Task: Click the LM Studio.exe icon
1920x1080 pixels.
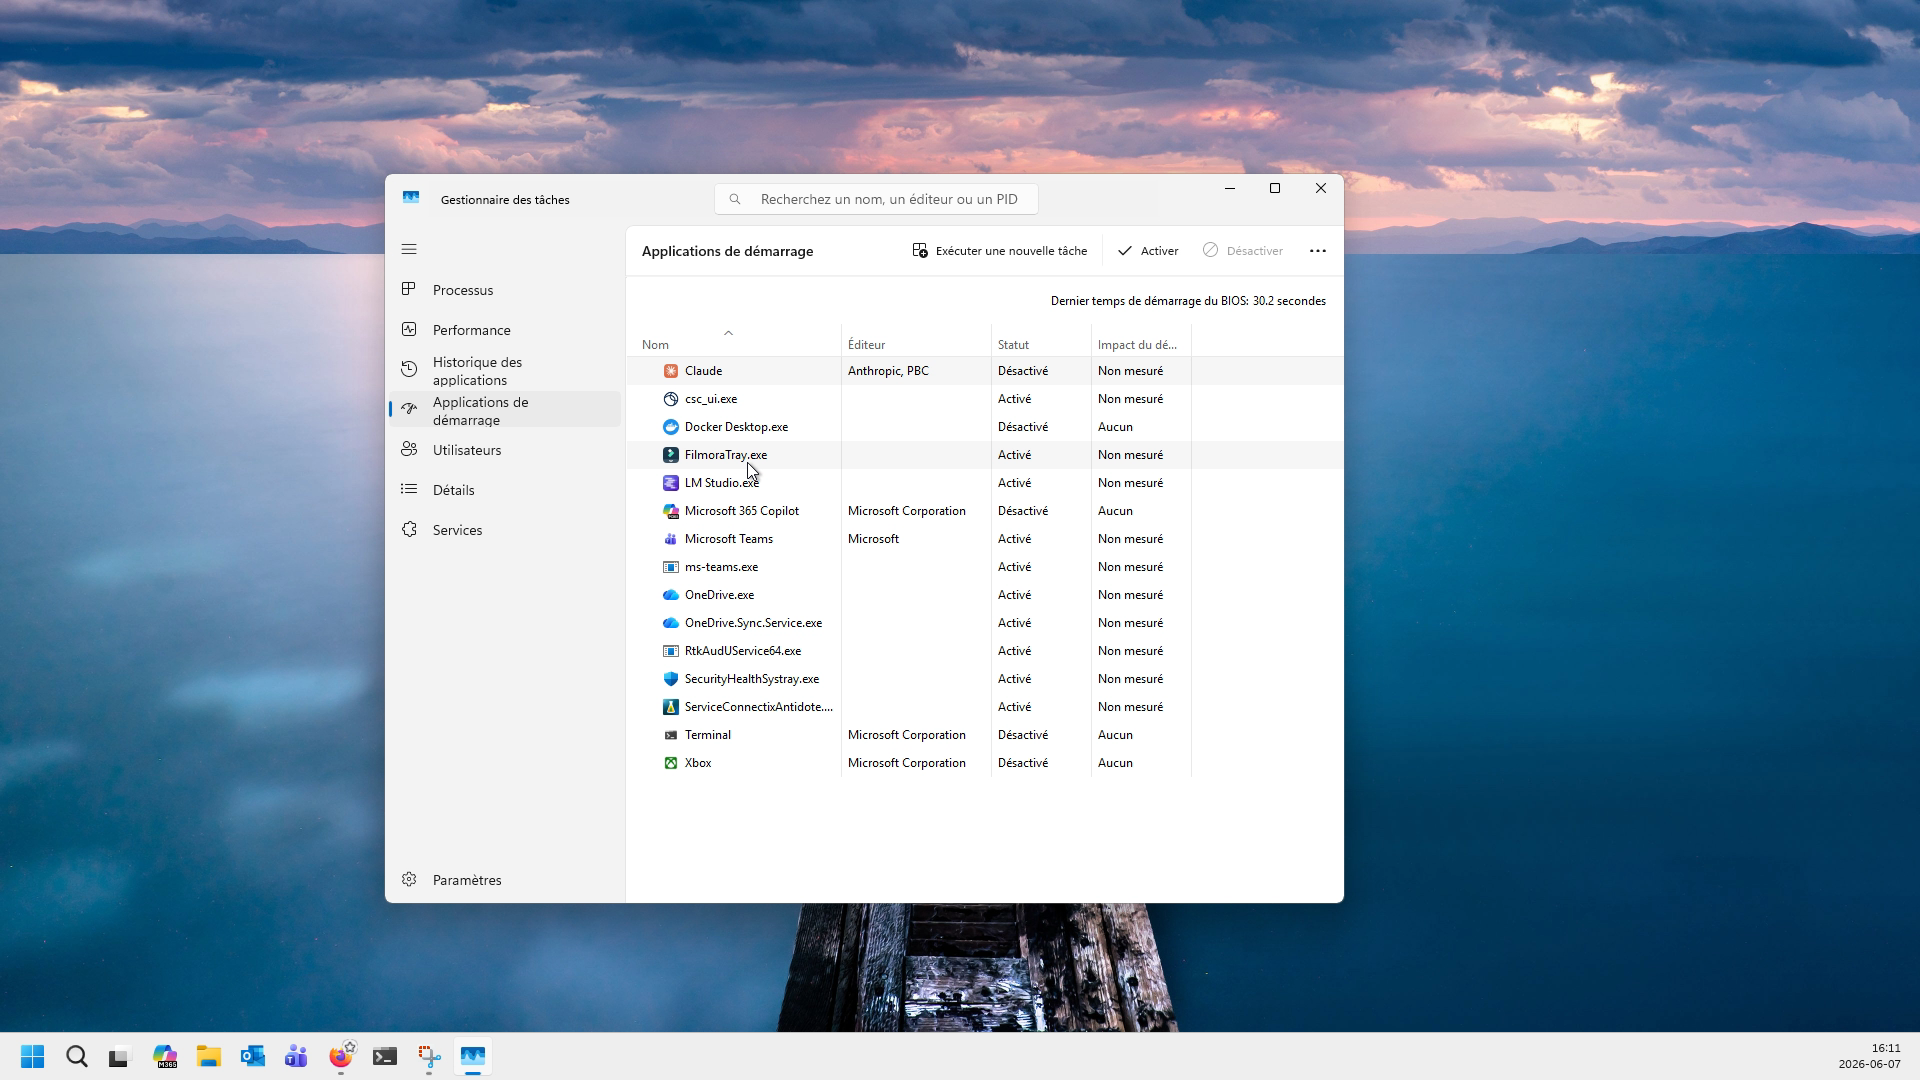Action: pyautogui.click(x=671, y=483)
